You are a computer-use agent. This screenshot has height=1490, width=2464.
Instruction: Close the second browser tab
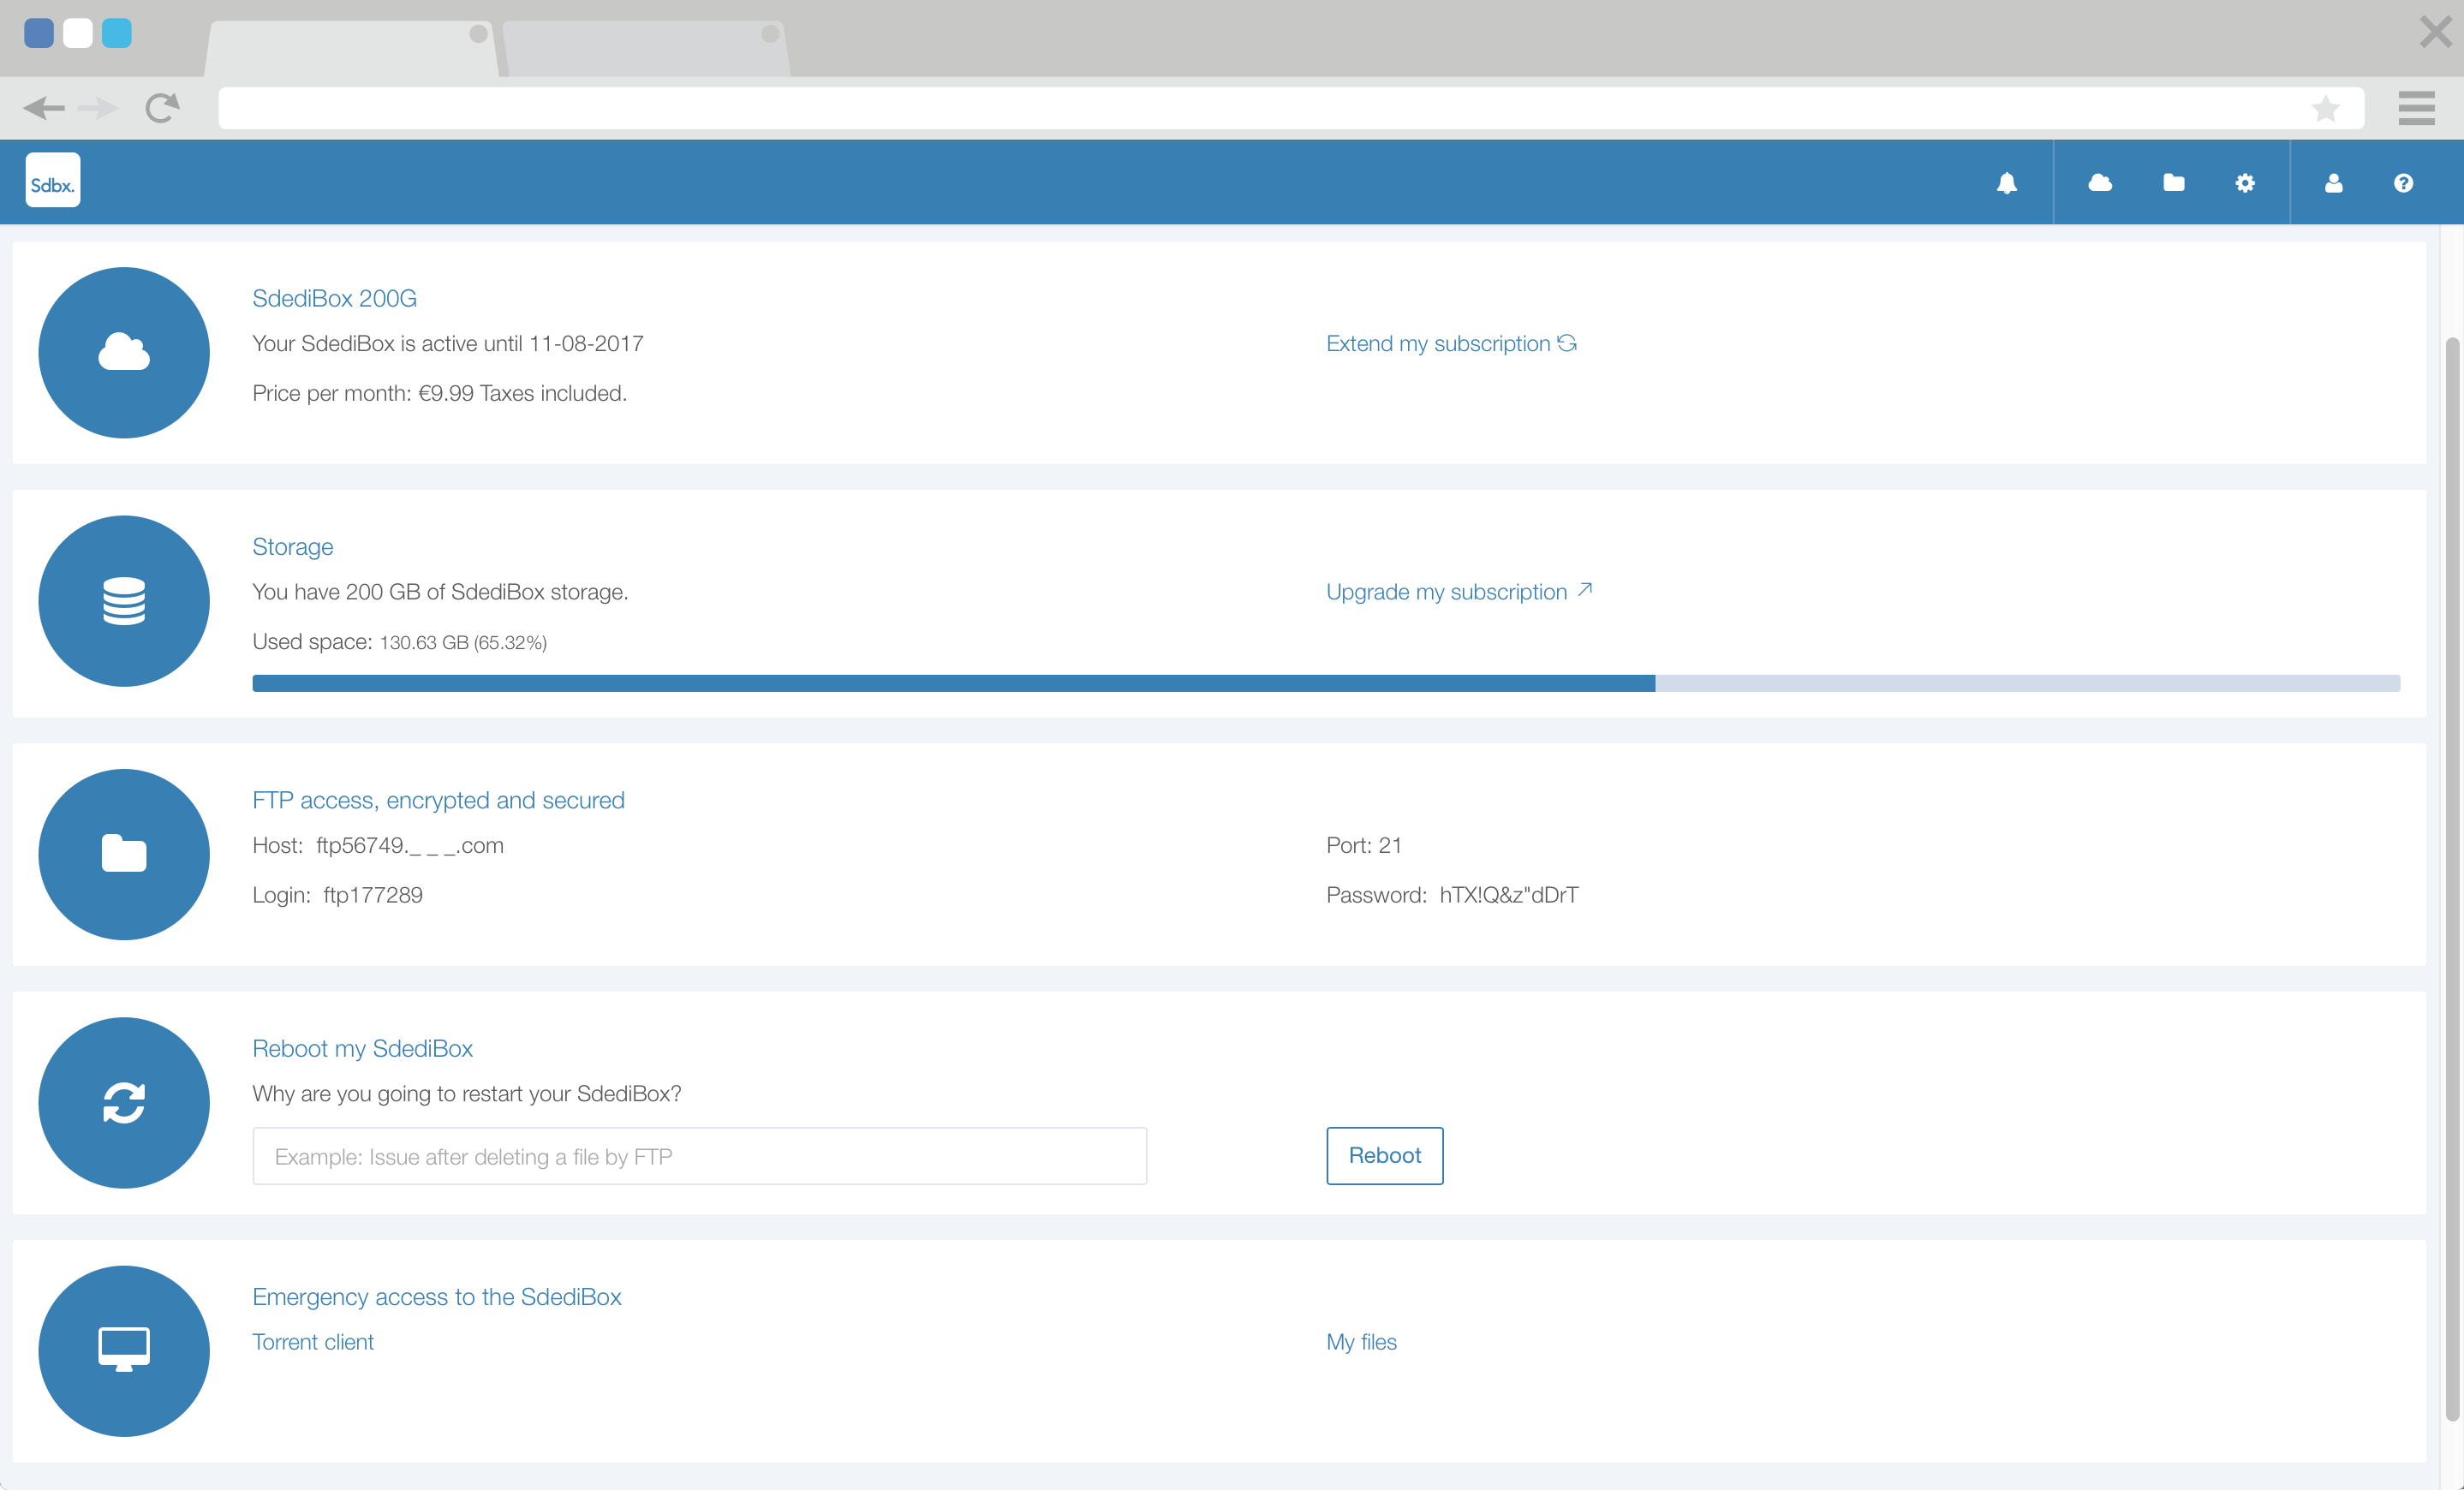click(770, 34)
